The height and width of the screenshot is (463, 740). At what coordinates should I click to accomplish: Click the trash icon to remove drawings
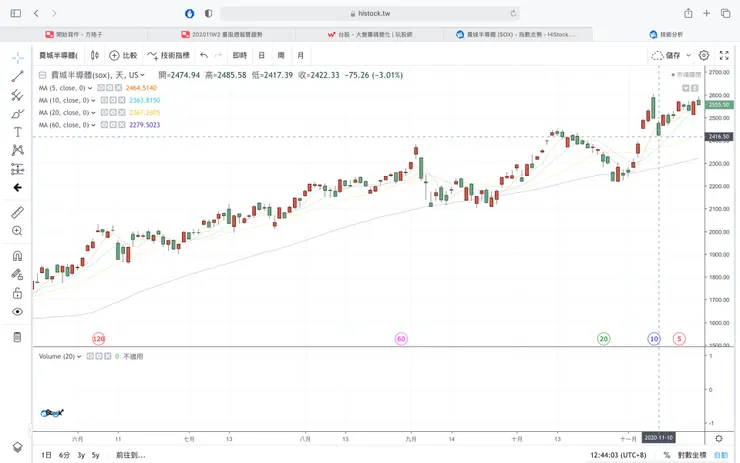point(17,337)
